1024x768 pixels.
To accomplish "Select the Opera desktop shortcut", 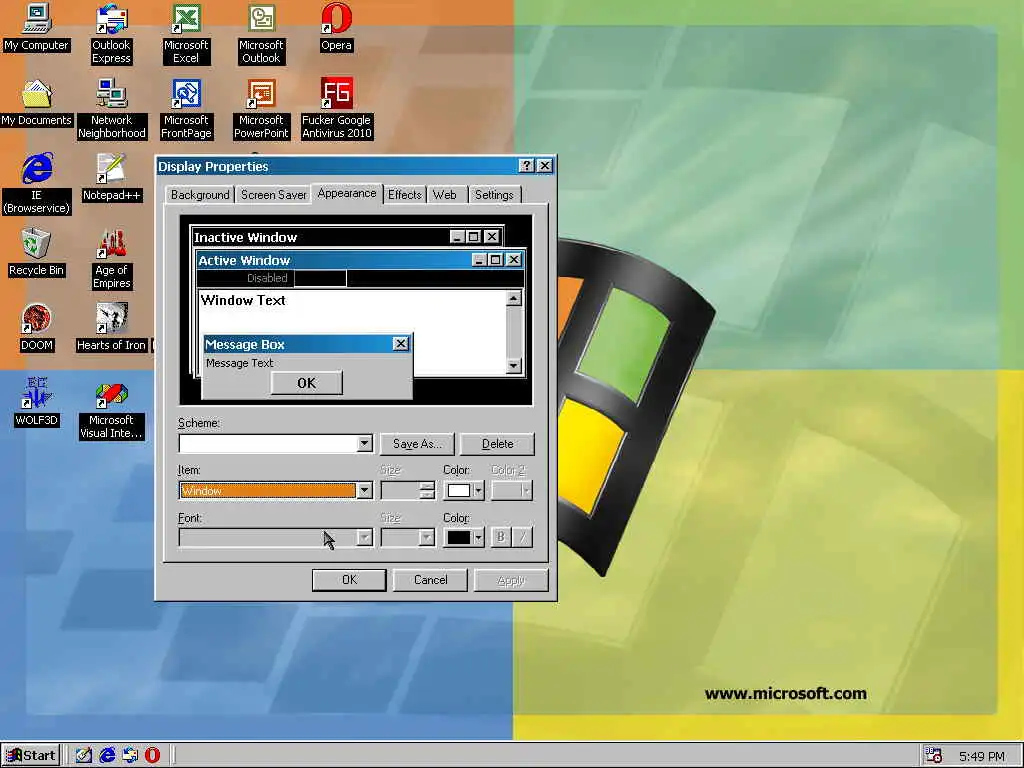I will click(336, 27).
